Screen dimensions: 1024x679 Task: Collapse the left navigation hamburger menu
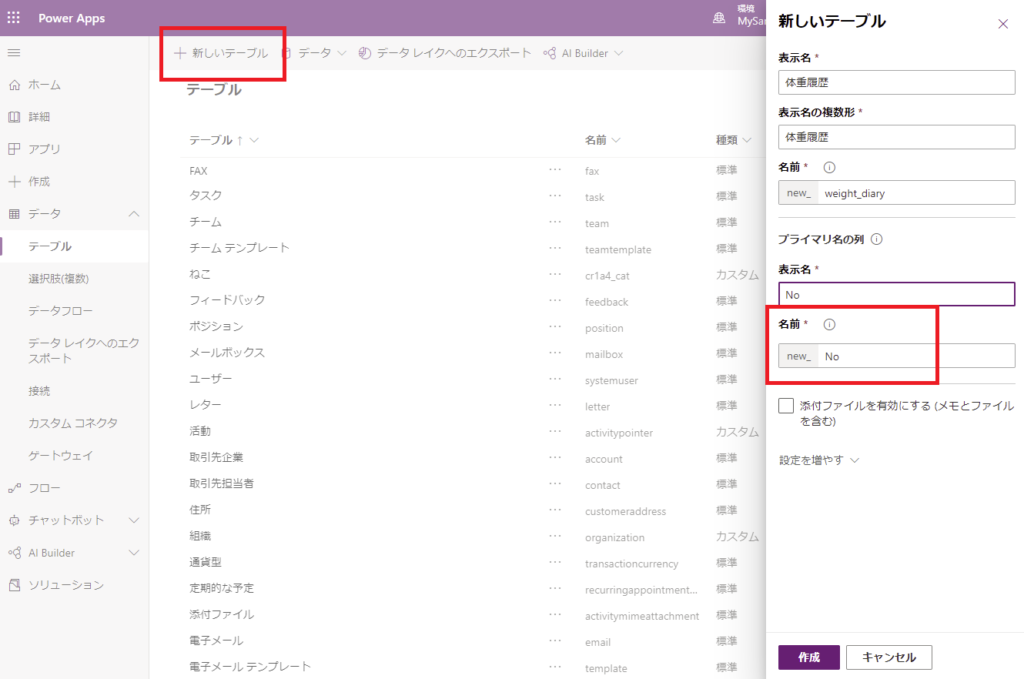(x=14, y=52)
